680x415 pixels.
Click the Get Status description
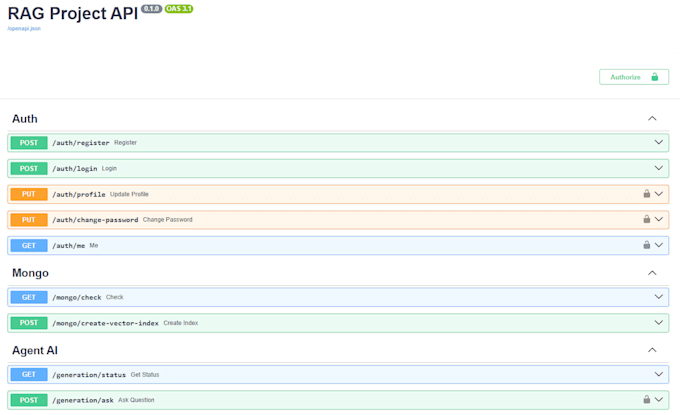pos(145,375)
